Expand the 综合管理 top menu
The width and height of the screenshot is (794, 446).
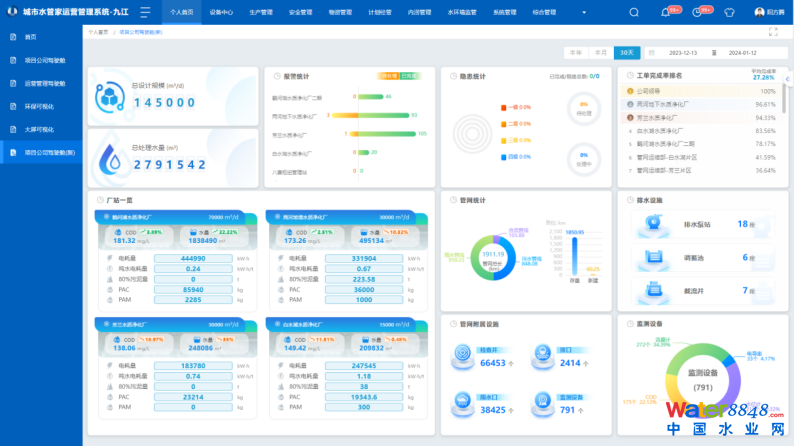(x=545, y=13)
